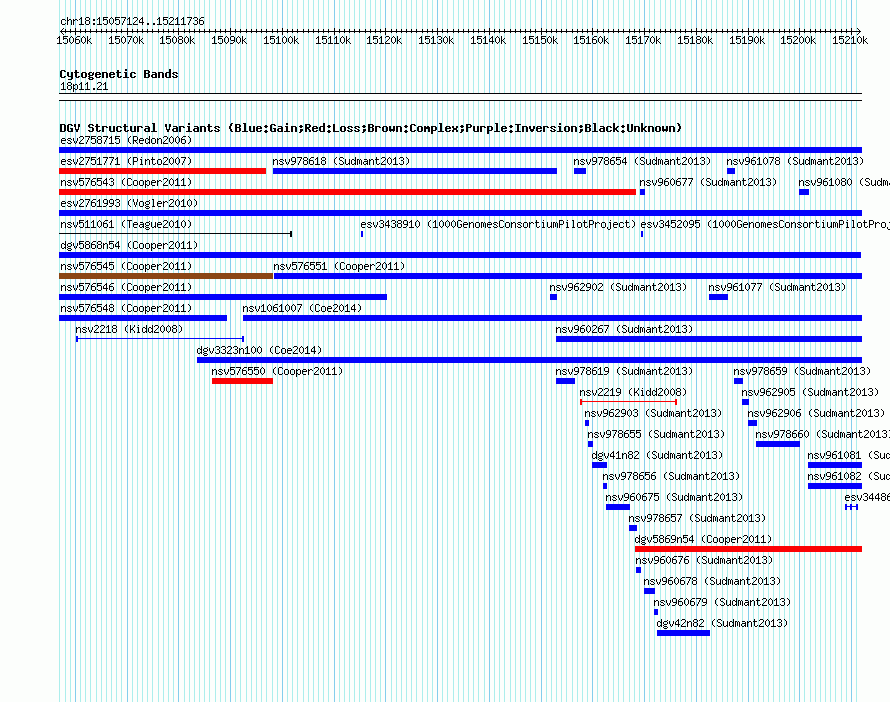Click the nsv576546 (Cooper2011) label
Viewport: 890px width, 702px height.
coord(126,287)
